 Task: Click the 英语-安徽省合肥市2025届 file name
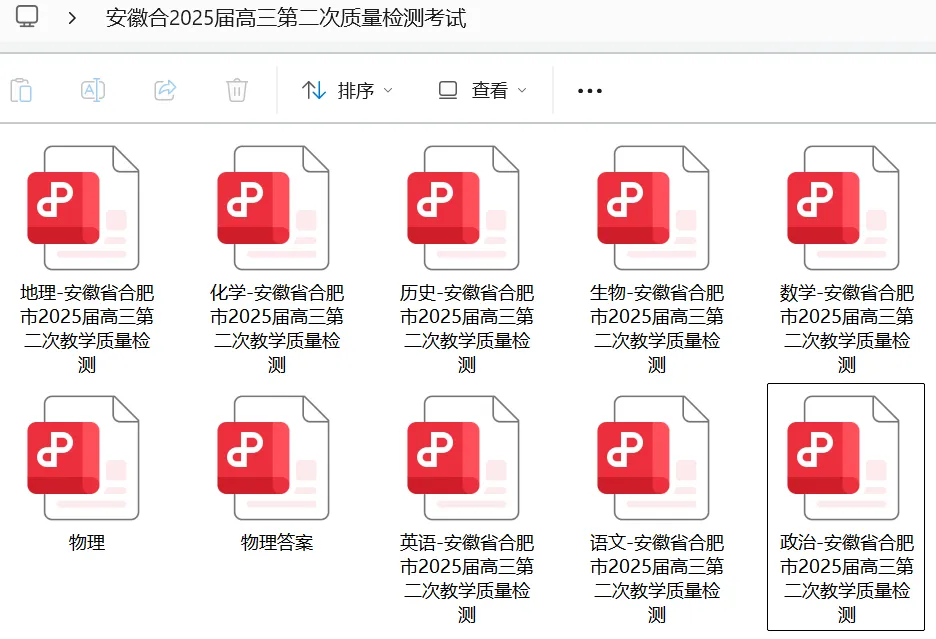(467, 578)
